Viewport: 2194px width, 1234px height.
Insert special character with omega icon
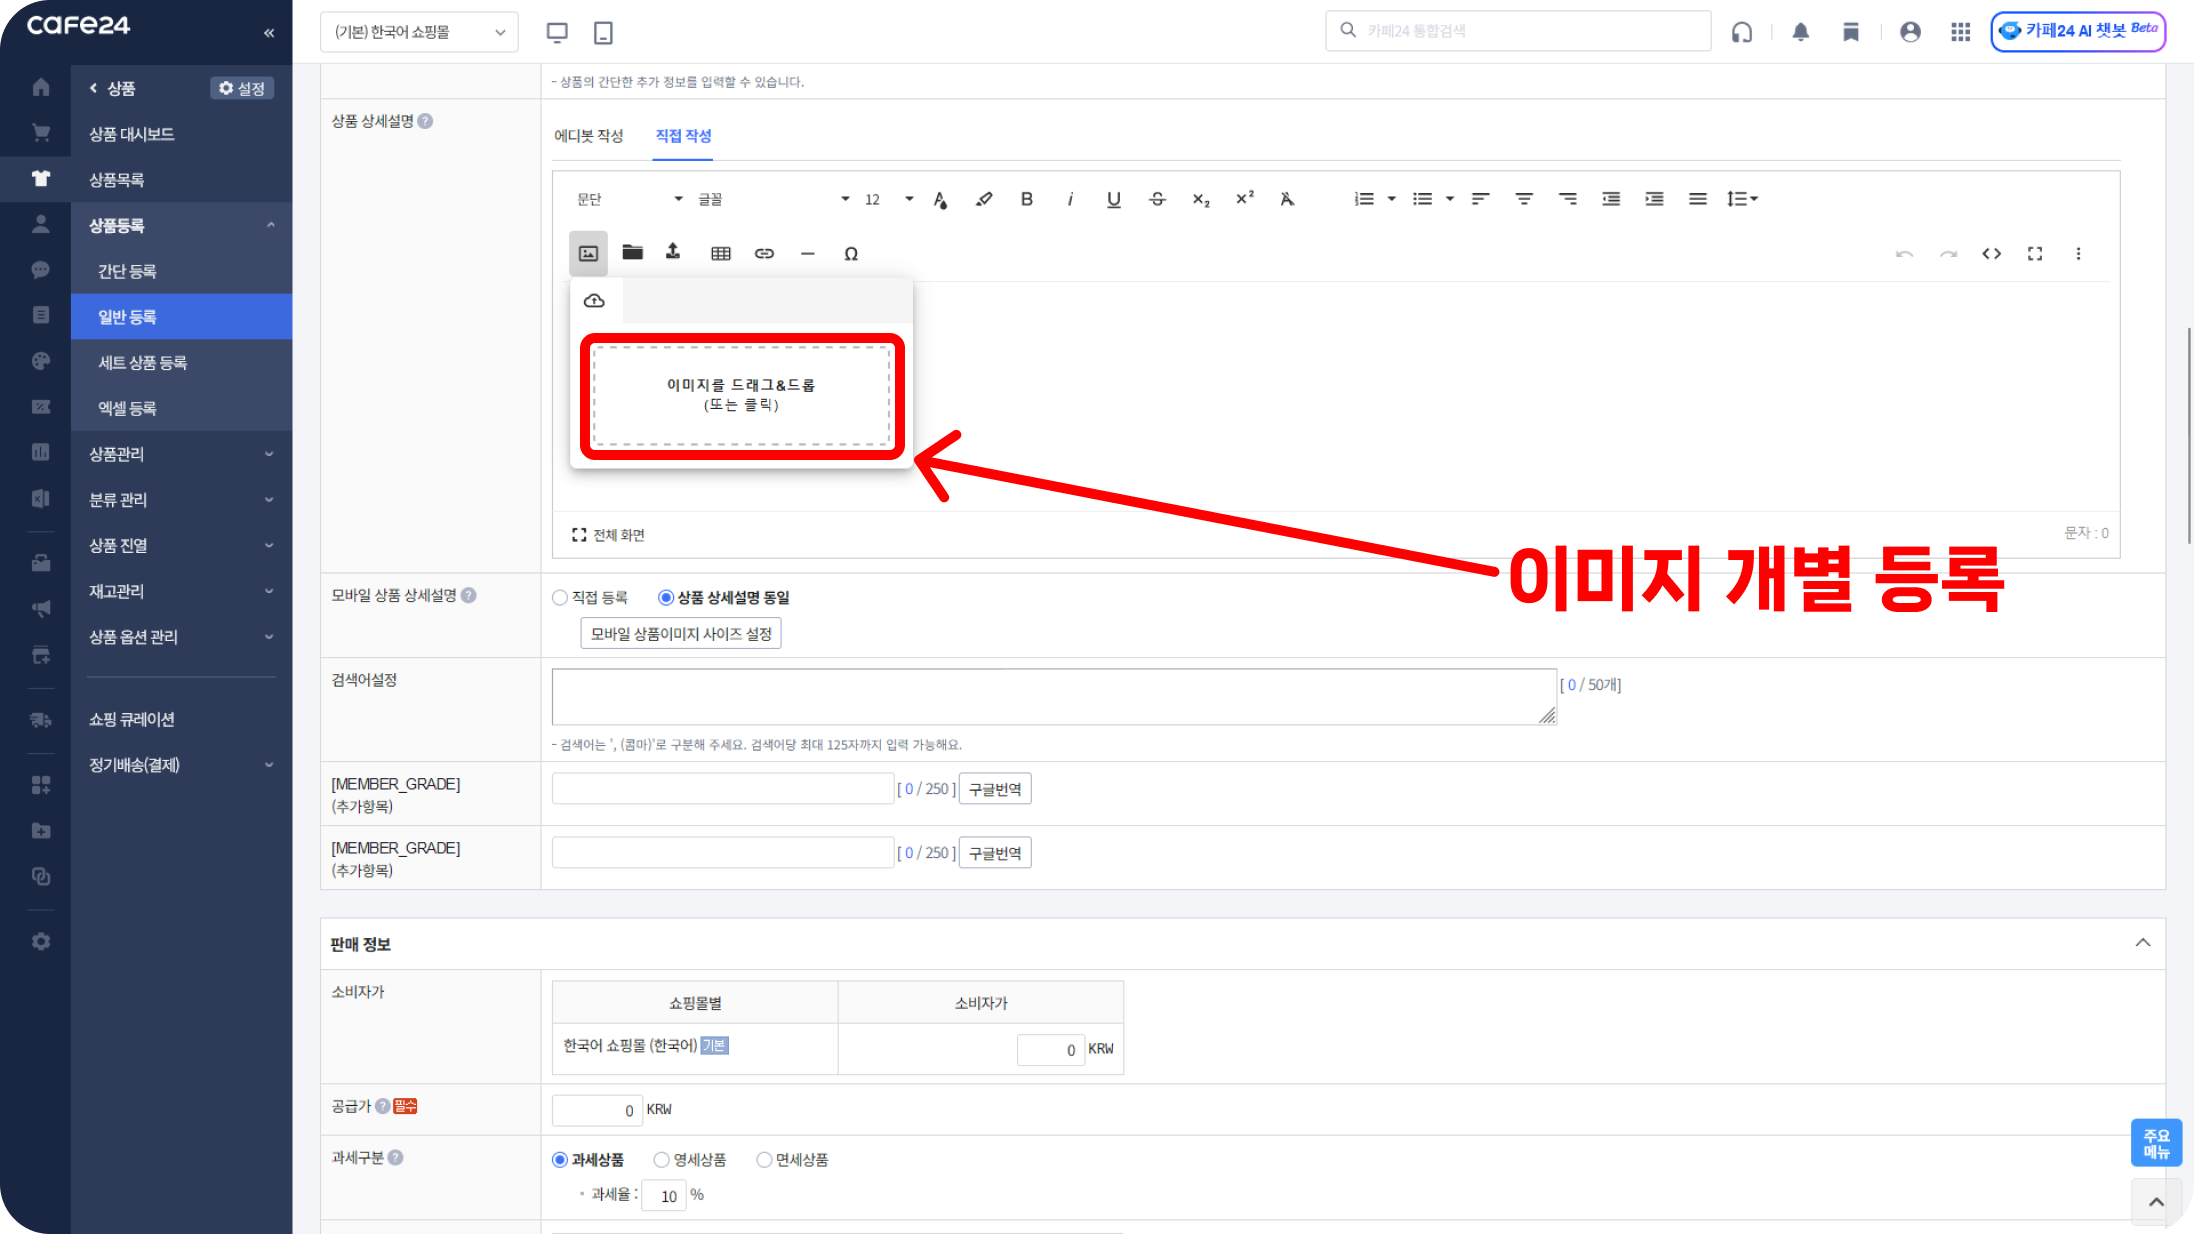[850, 253]
